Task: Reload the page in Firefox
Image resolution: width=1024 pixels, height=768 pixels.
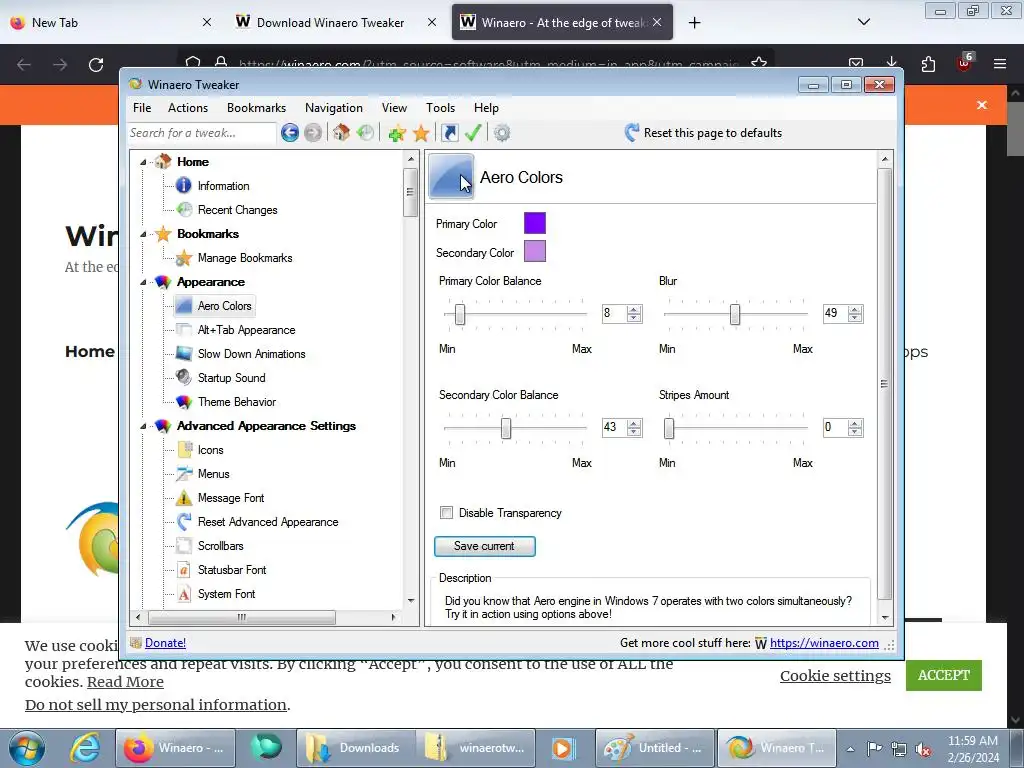Action: pos(96,64)
